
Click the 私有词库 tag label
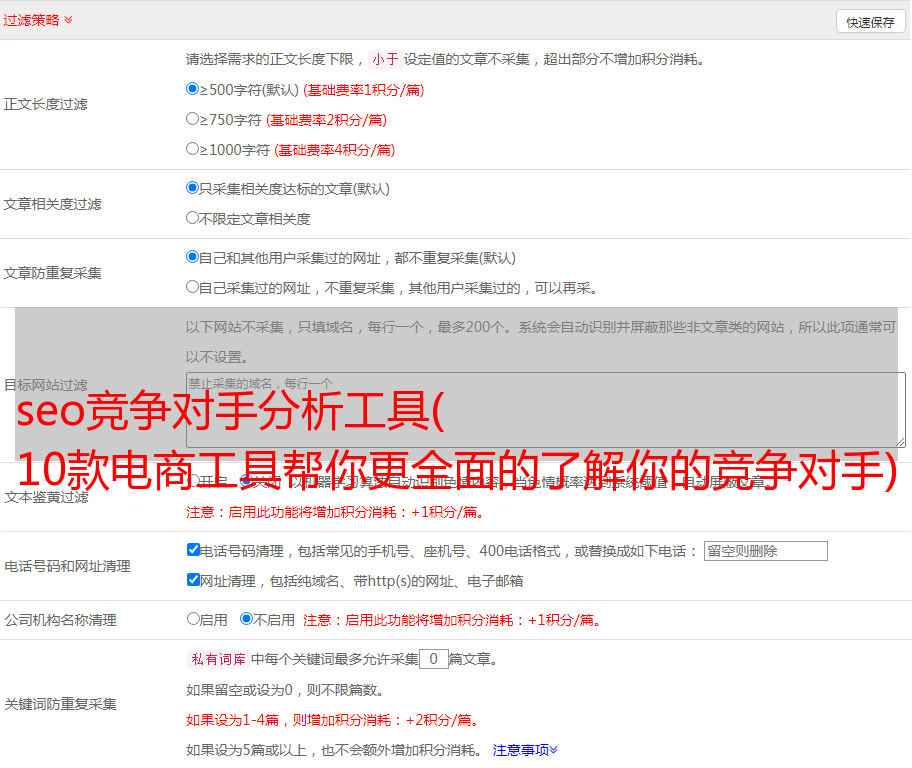[x=216, y=659]
